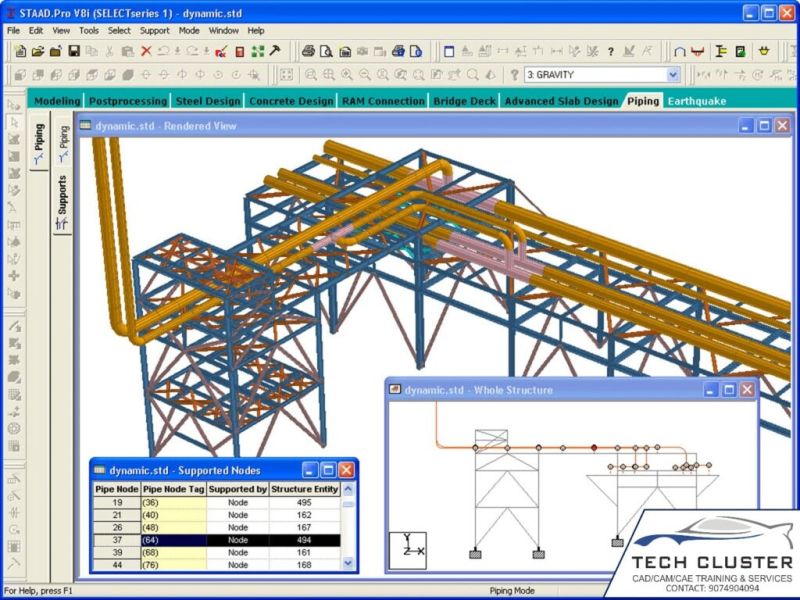
Task: Switch to the Earthquake tab
Action: (696, 101)
